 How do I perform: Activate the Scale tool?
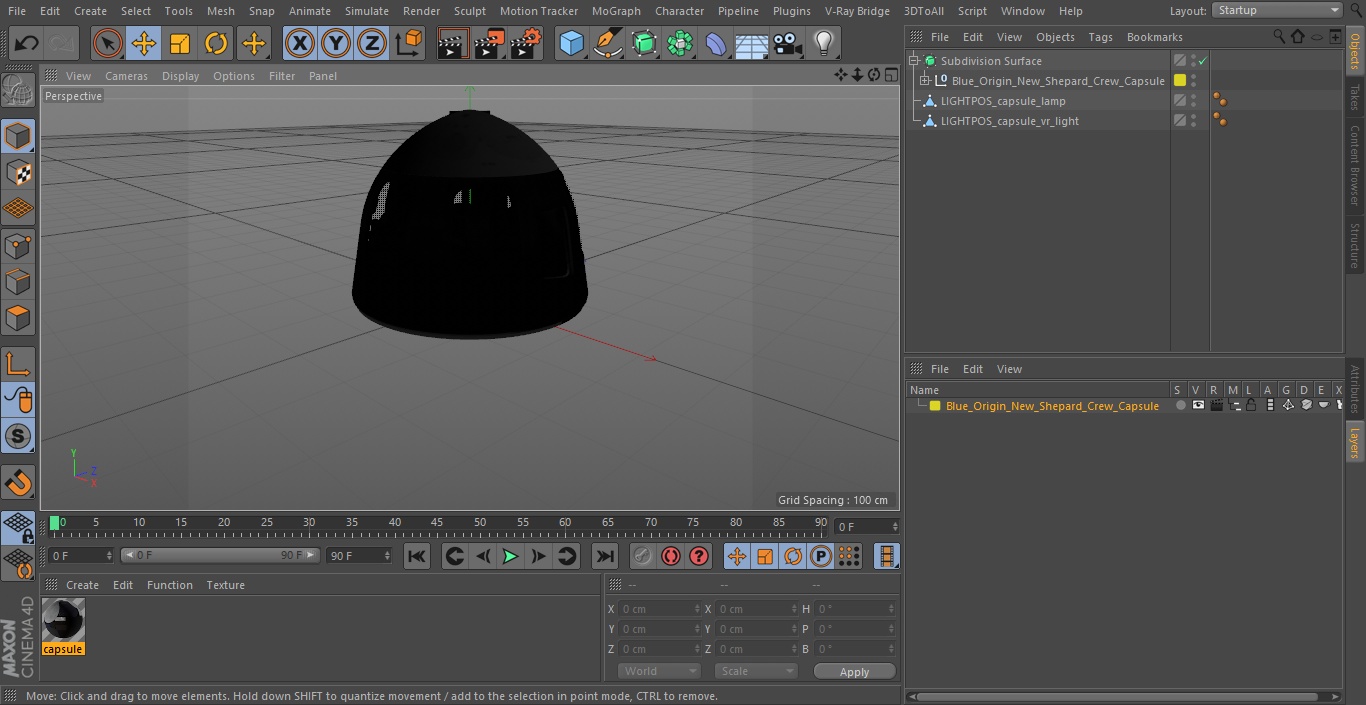coord(180,43)
